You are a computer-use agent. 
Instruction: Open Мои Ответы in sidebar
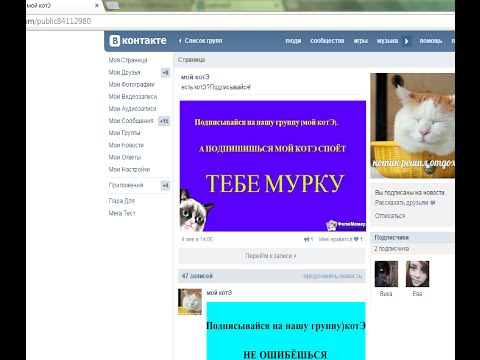[125, 157]
